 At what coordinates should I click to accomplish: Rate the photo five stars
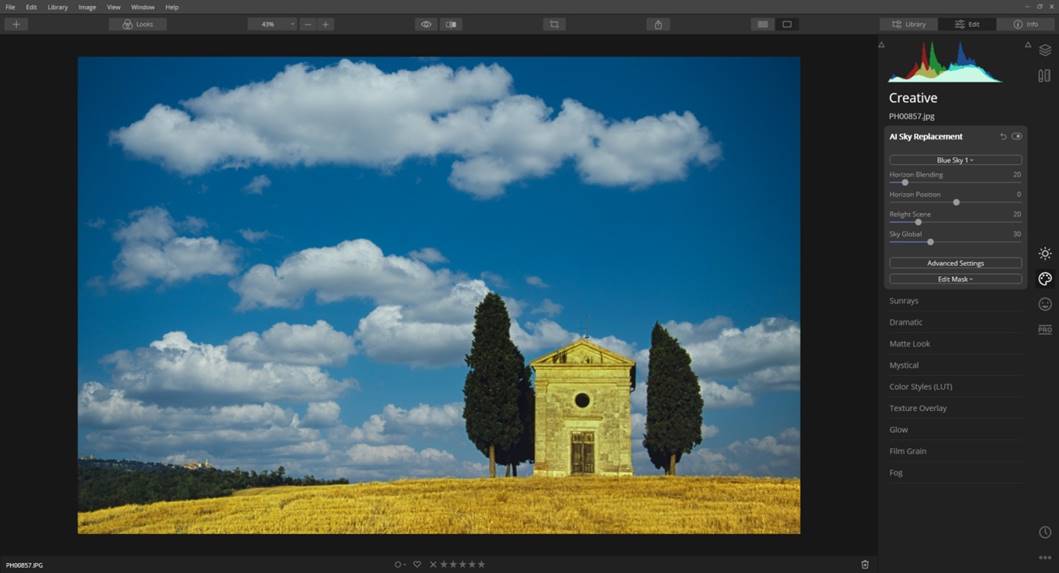pos(482,564)
